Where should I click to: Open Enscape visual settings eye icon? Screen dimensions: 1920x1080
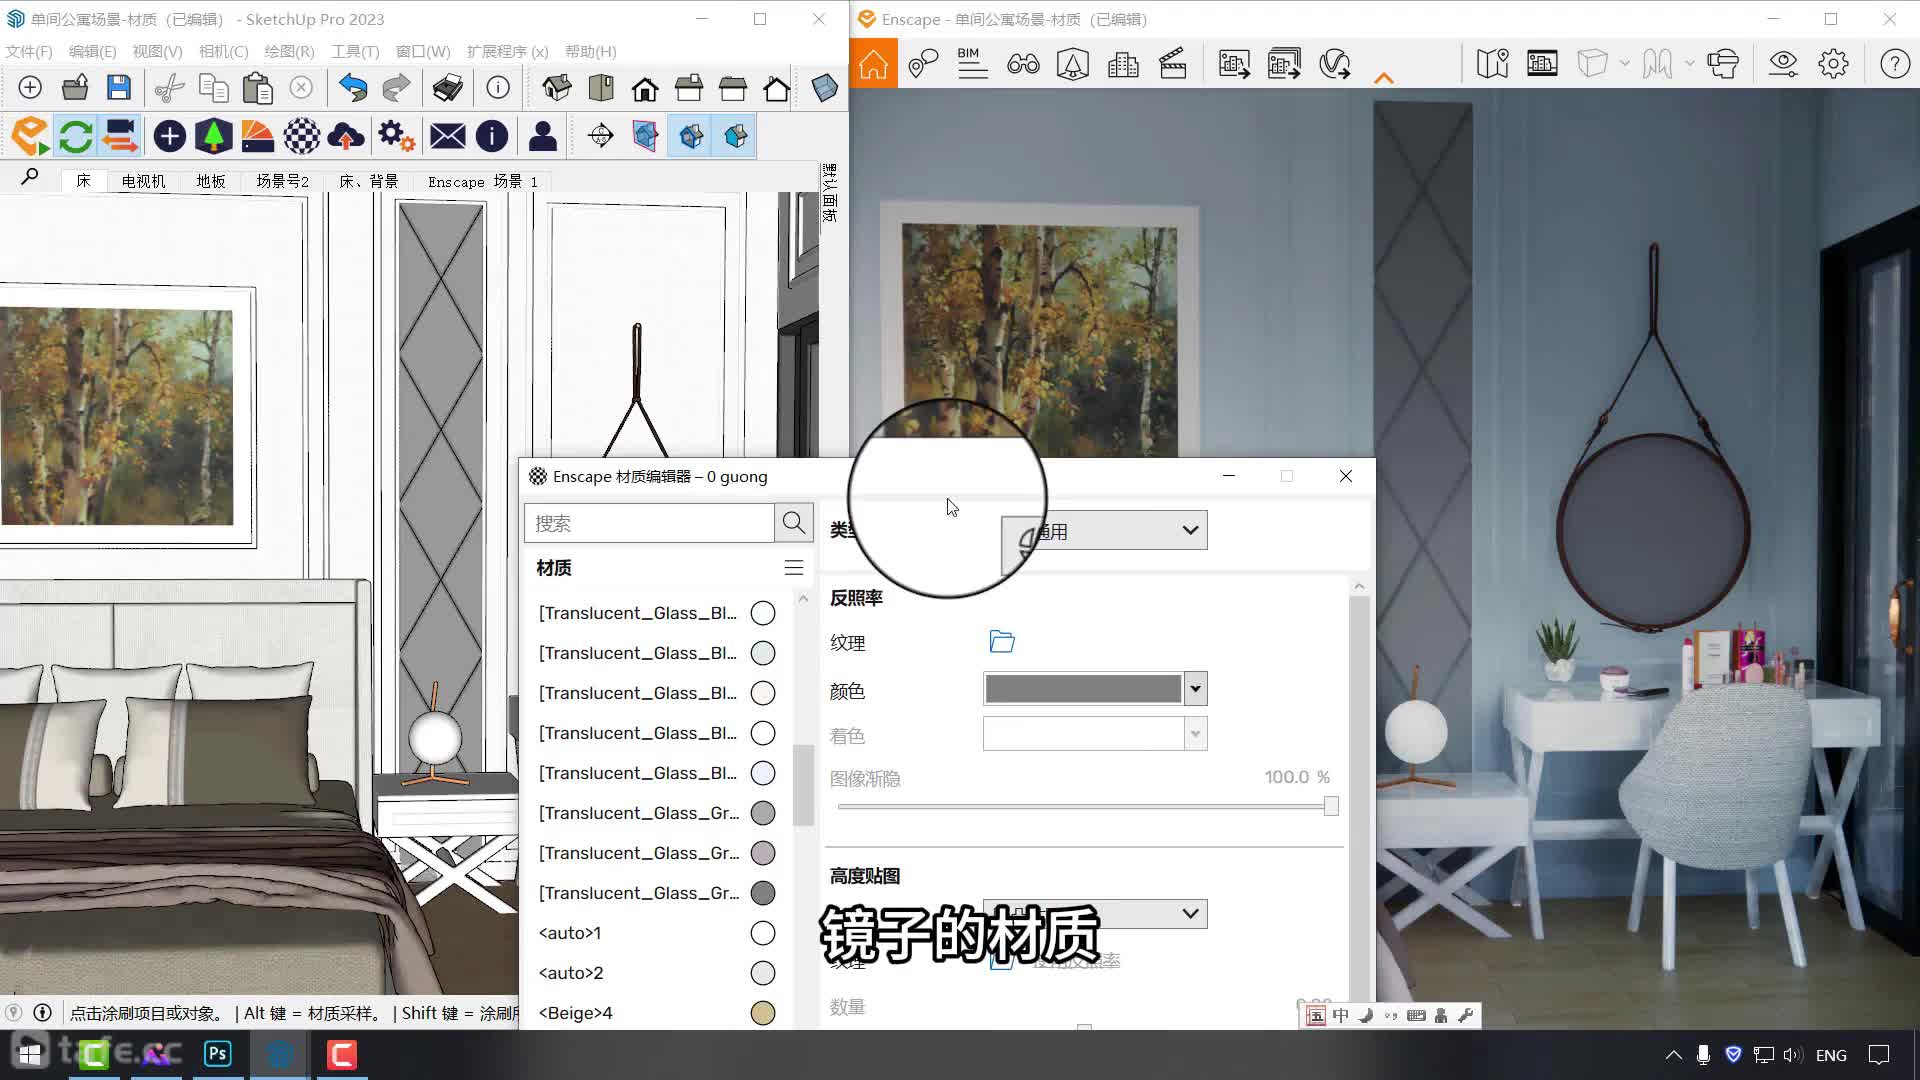click(x=1783, y=64)
